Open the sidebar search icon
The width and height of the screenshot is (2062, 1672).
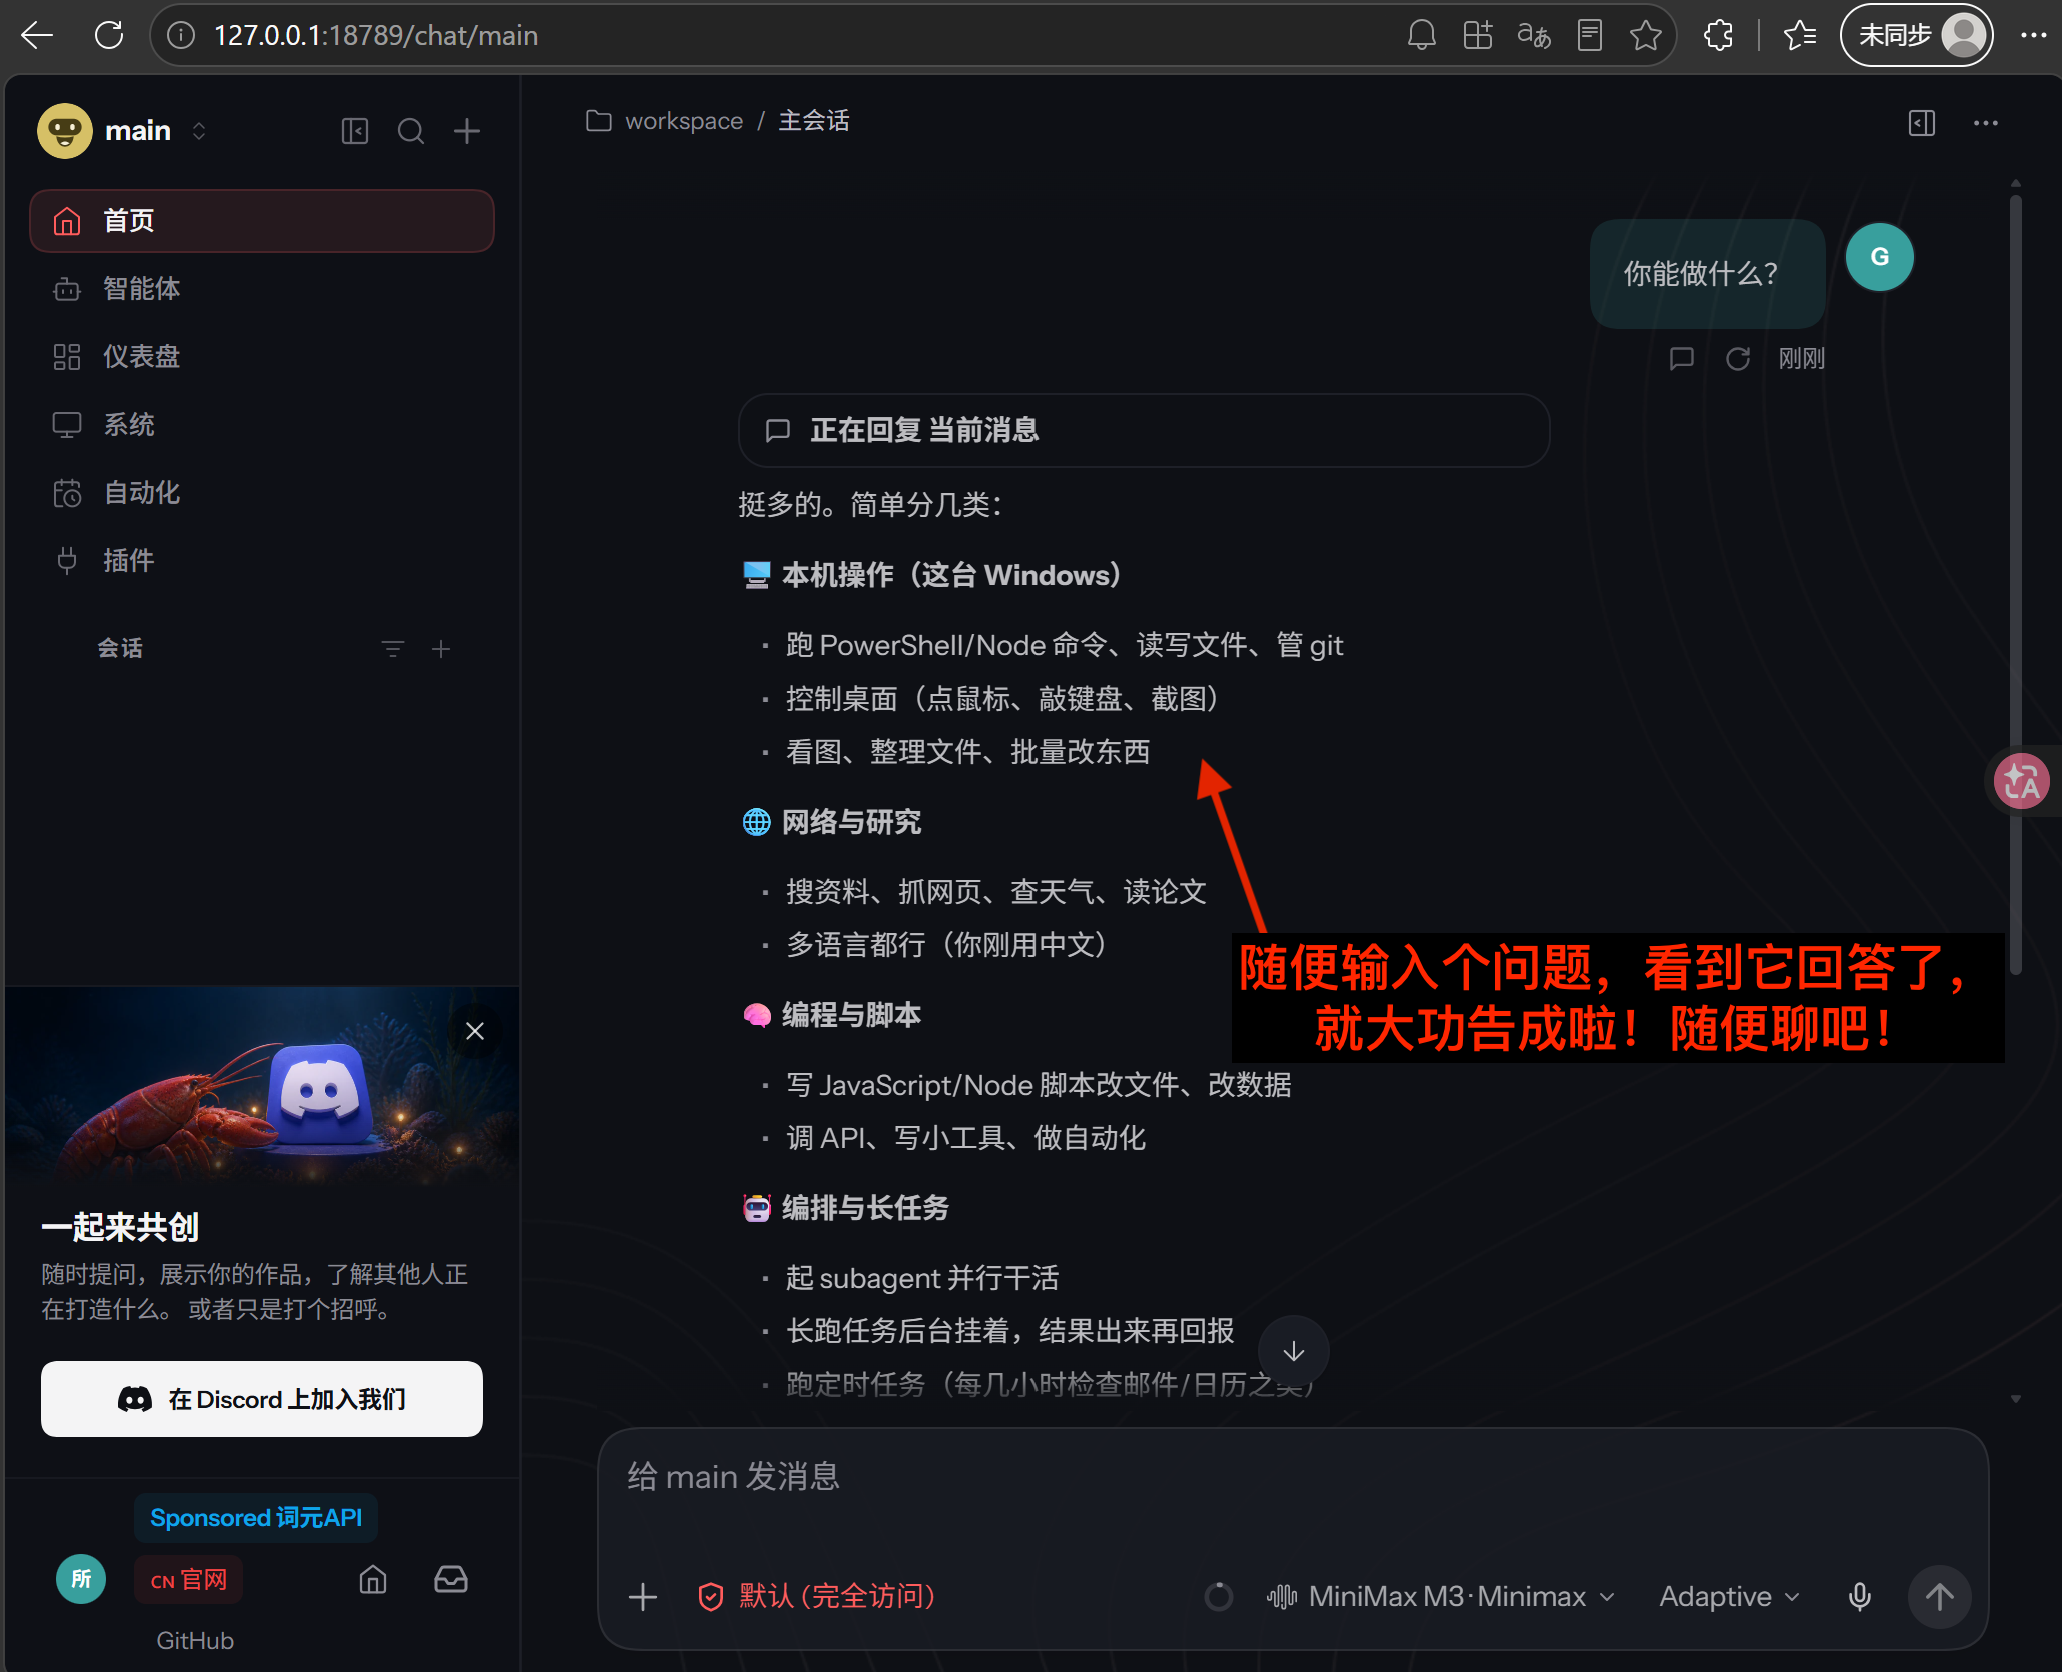coord(410,131)
